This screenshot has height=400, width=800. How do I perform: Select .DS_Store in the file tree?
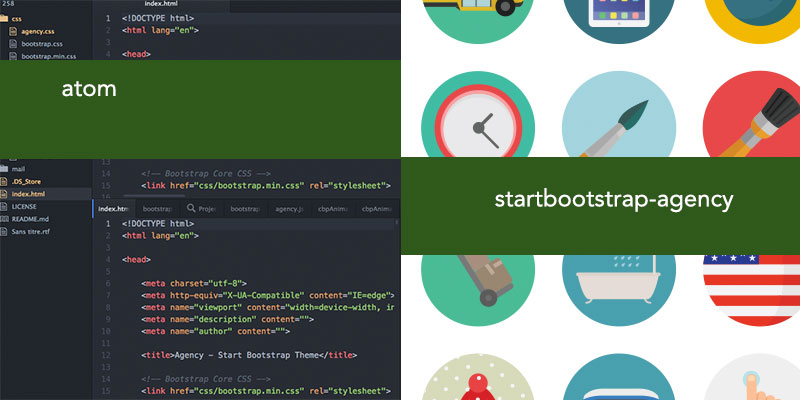click(26, 181)
